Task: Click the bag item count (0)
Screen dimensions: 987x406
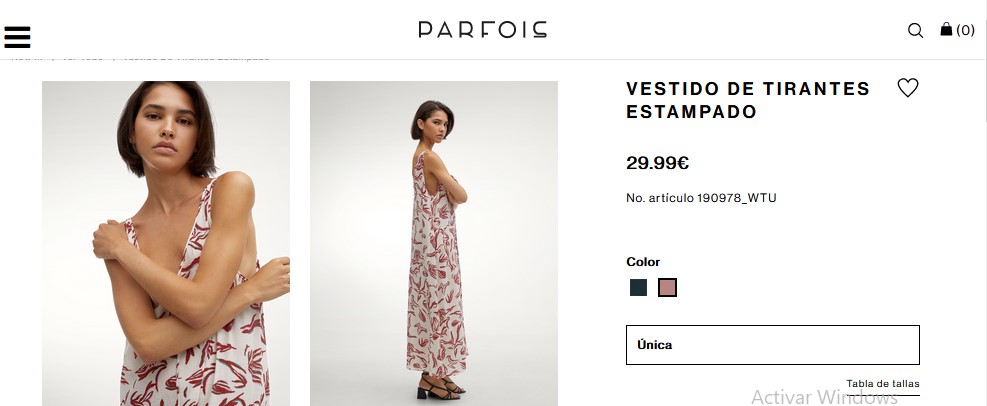Action: (x=966, y=31)
